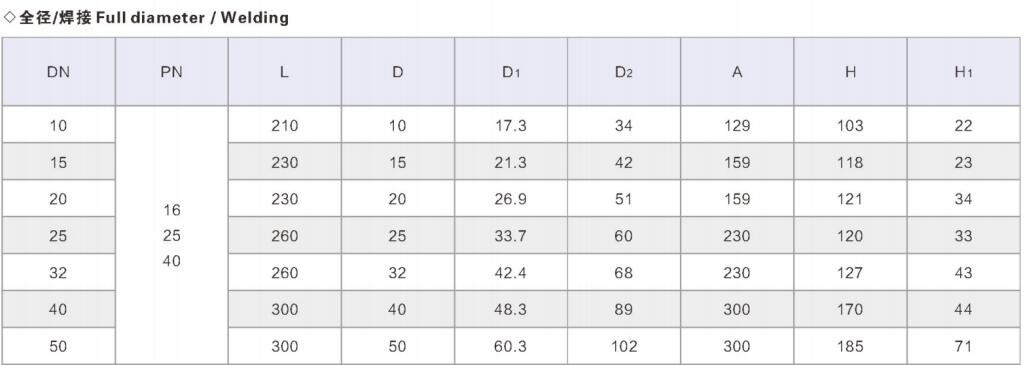Select the PN column header
Viewport: 1024px width, 365px height.
coord(172,72)
